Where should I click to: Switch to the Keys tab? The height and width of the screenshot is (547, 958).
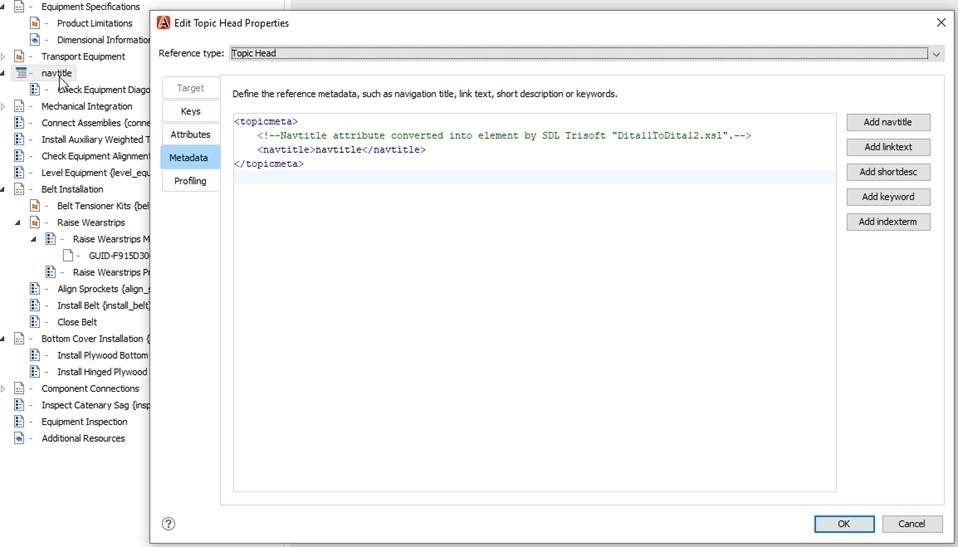(x=190, y=111)
